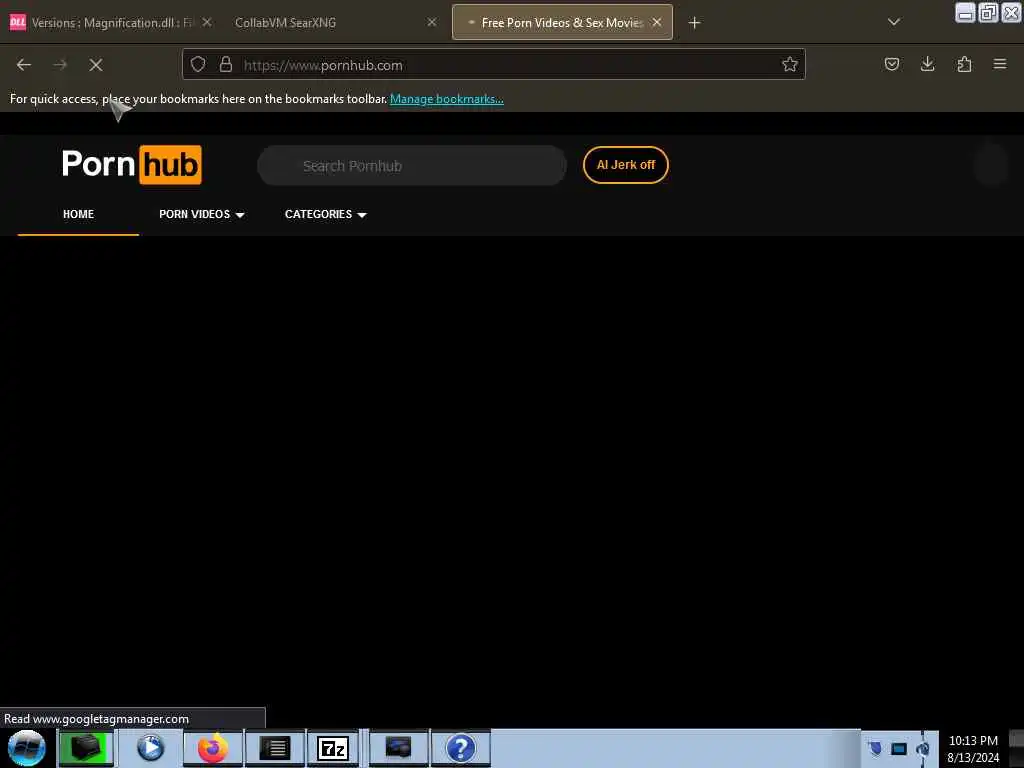Click the system tray shield flag icon

875,748
